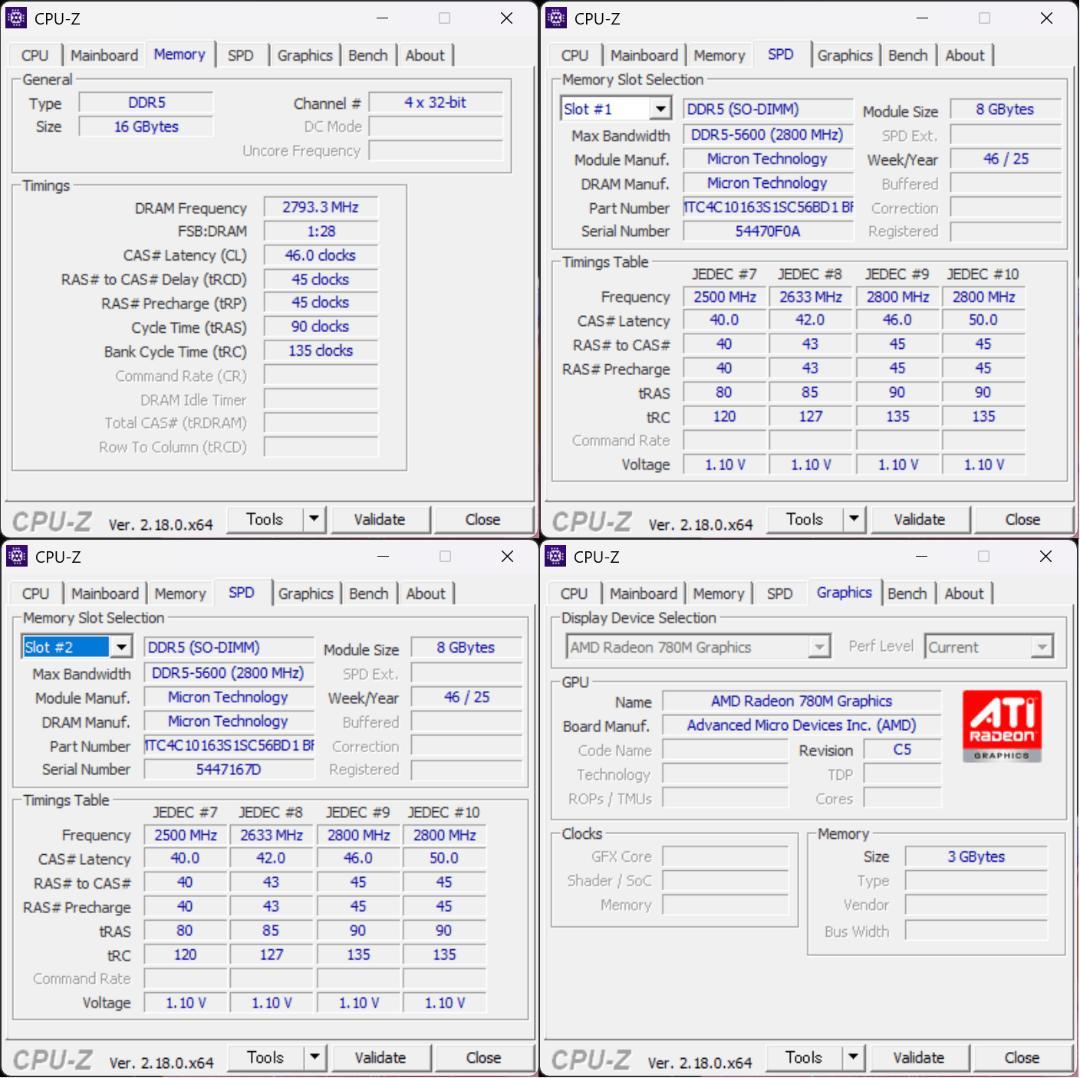The image size is (1080, 1078).
Task: Click Close button in Slot #1 window
Action: pyautogui.click(x=1023, y=519)
